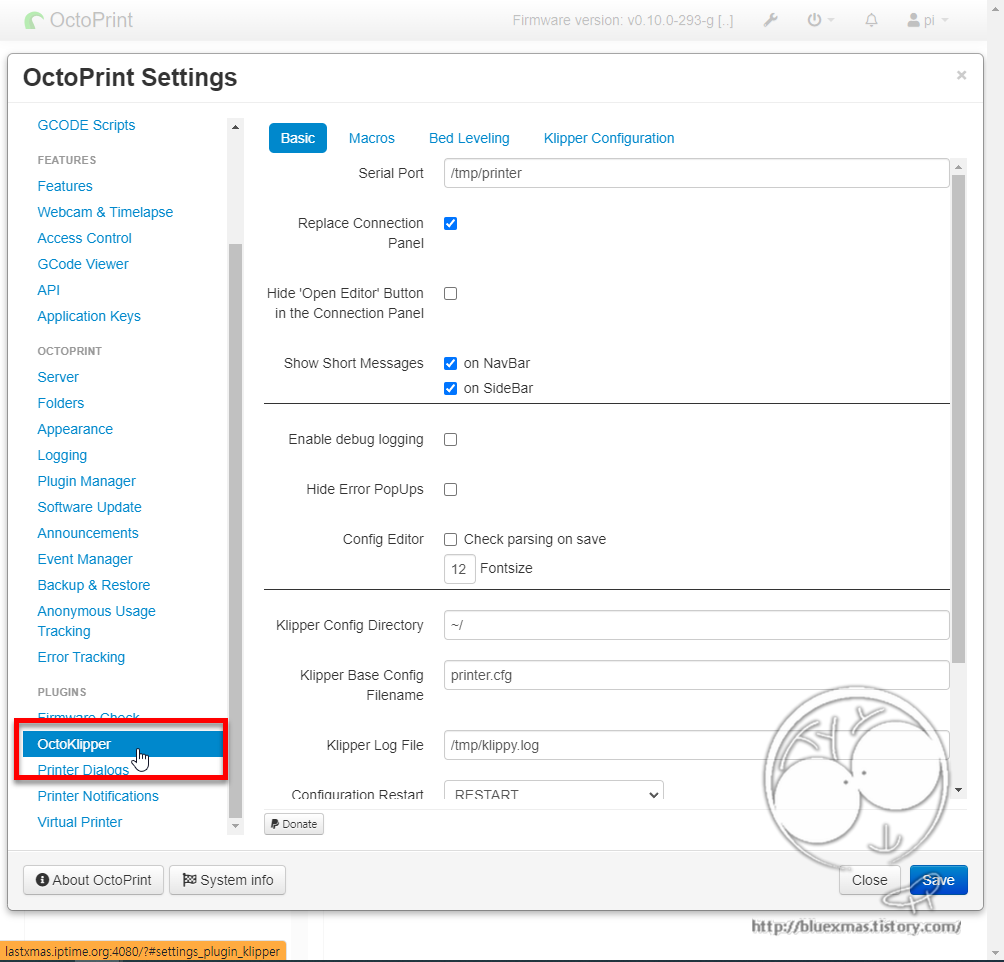Open Folders settings
This screenshot has height=962, width=1004.
[x=61, y=403]
